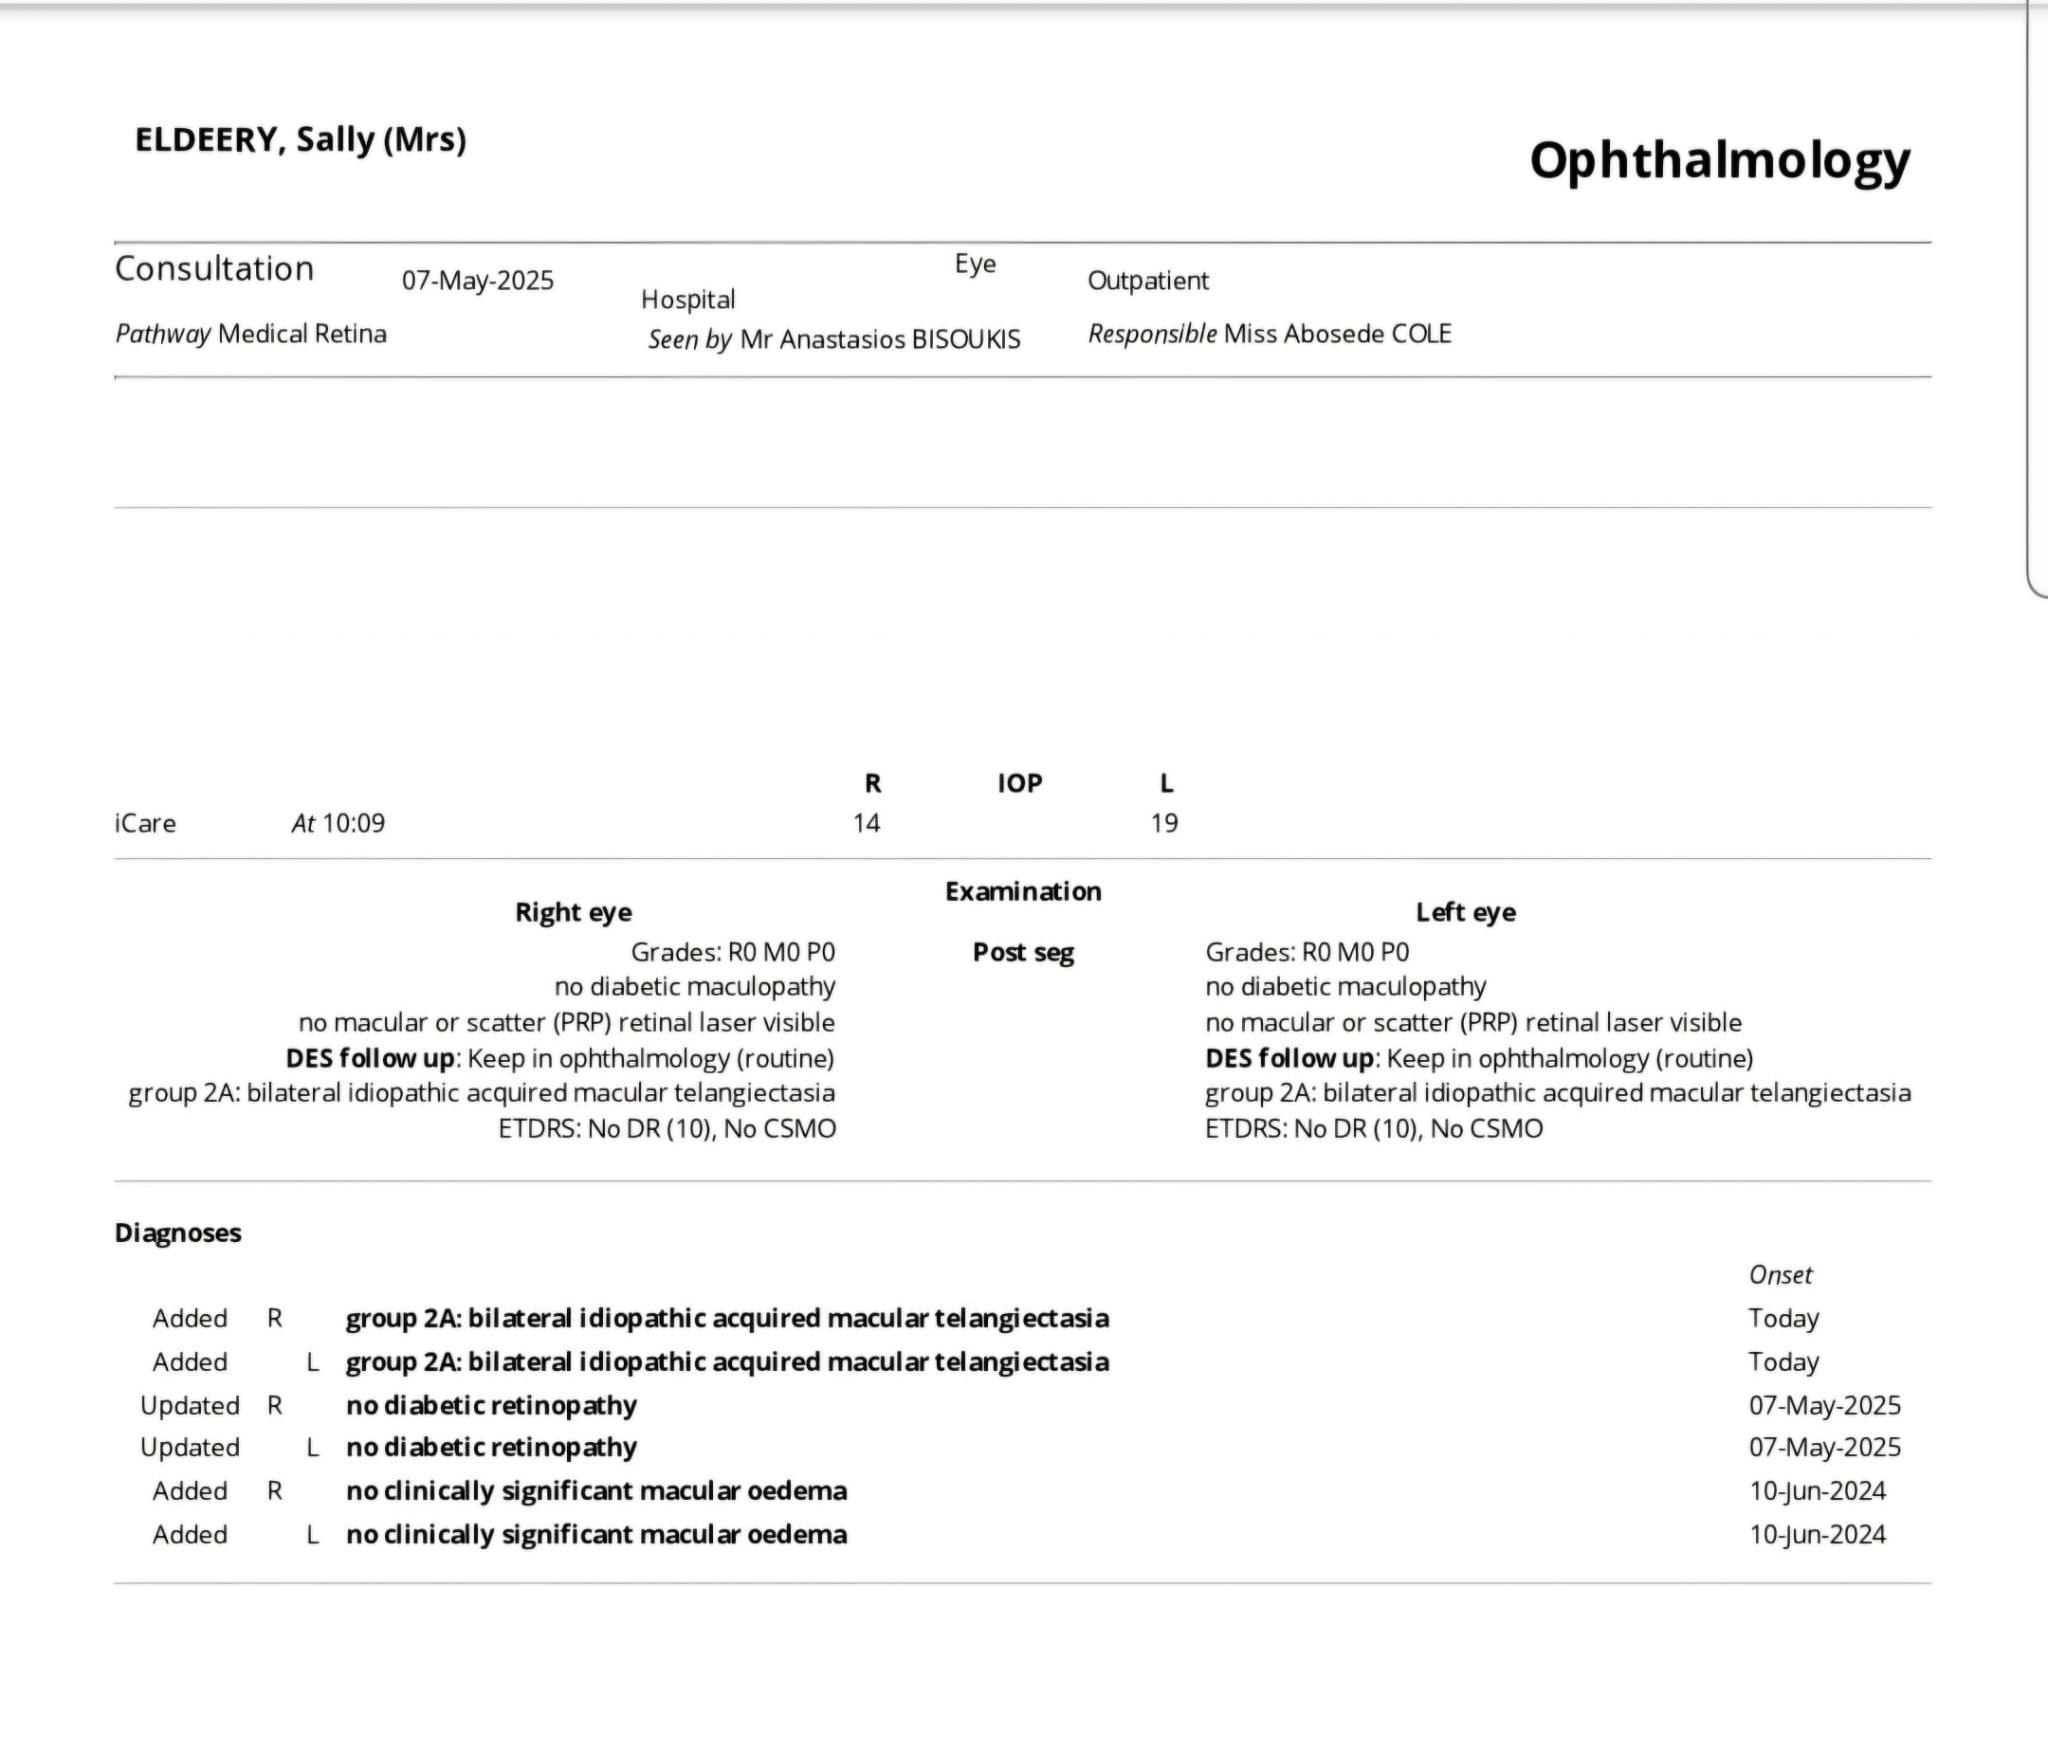Select the Pathway Medical Retina text
The image size is (2048, 1748).
[x=251, y=333]
